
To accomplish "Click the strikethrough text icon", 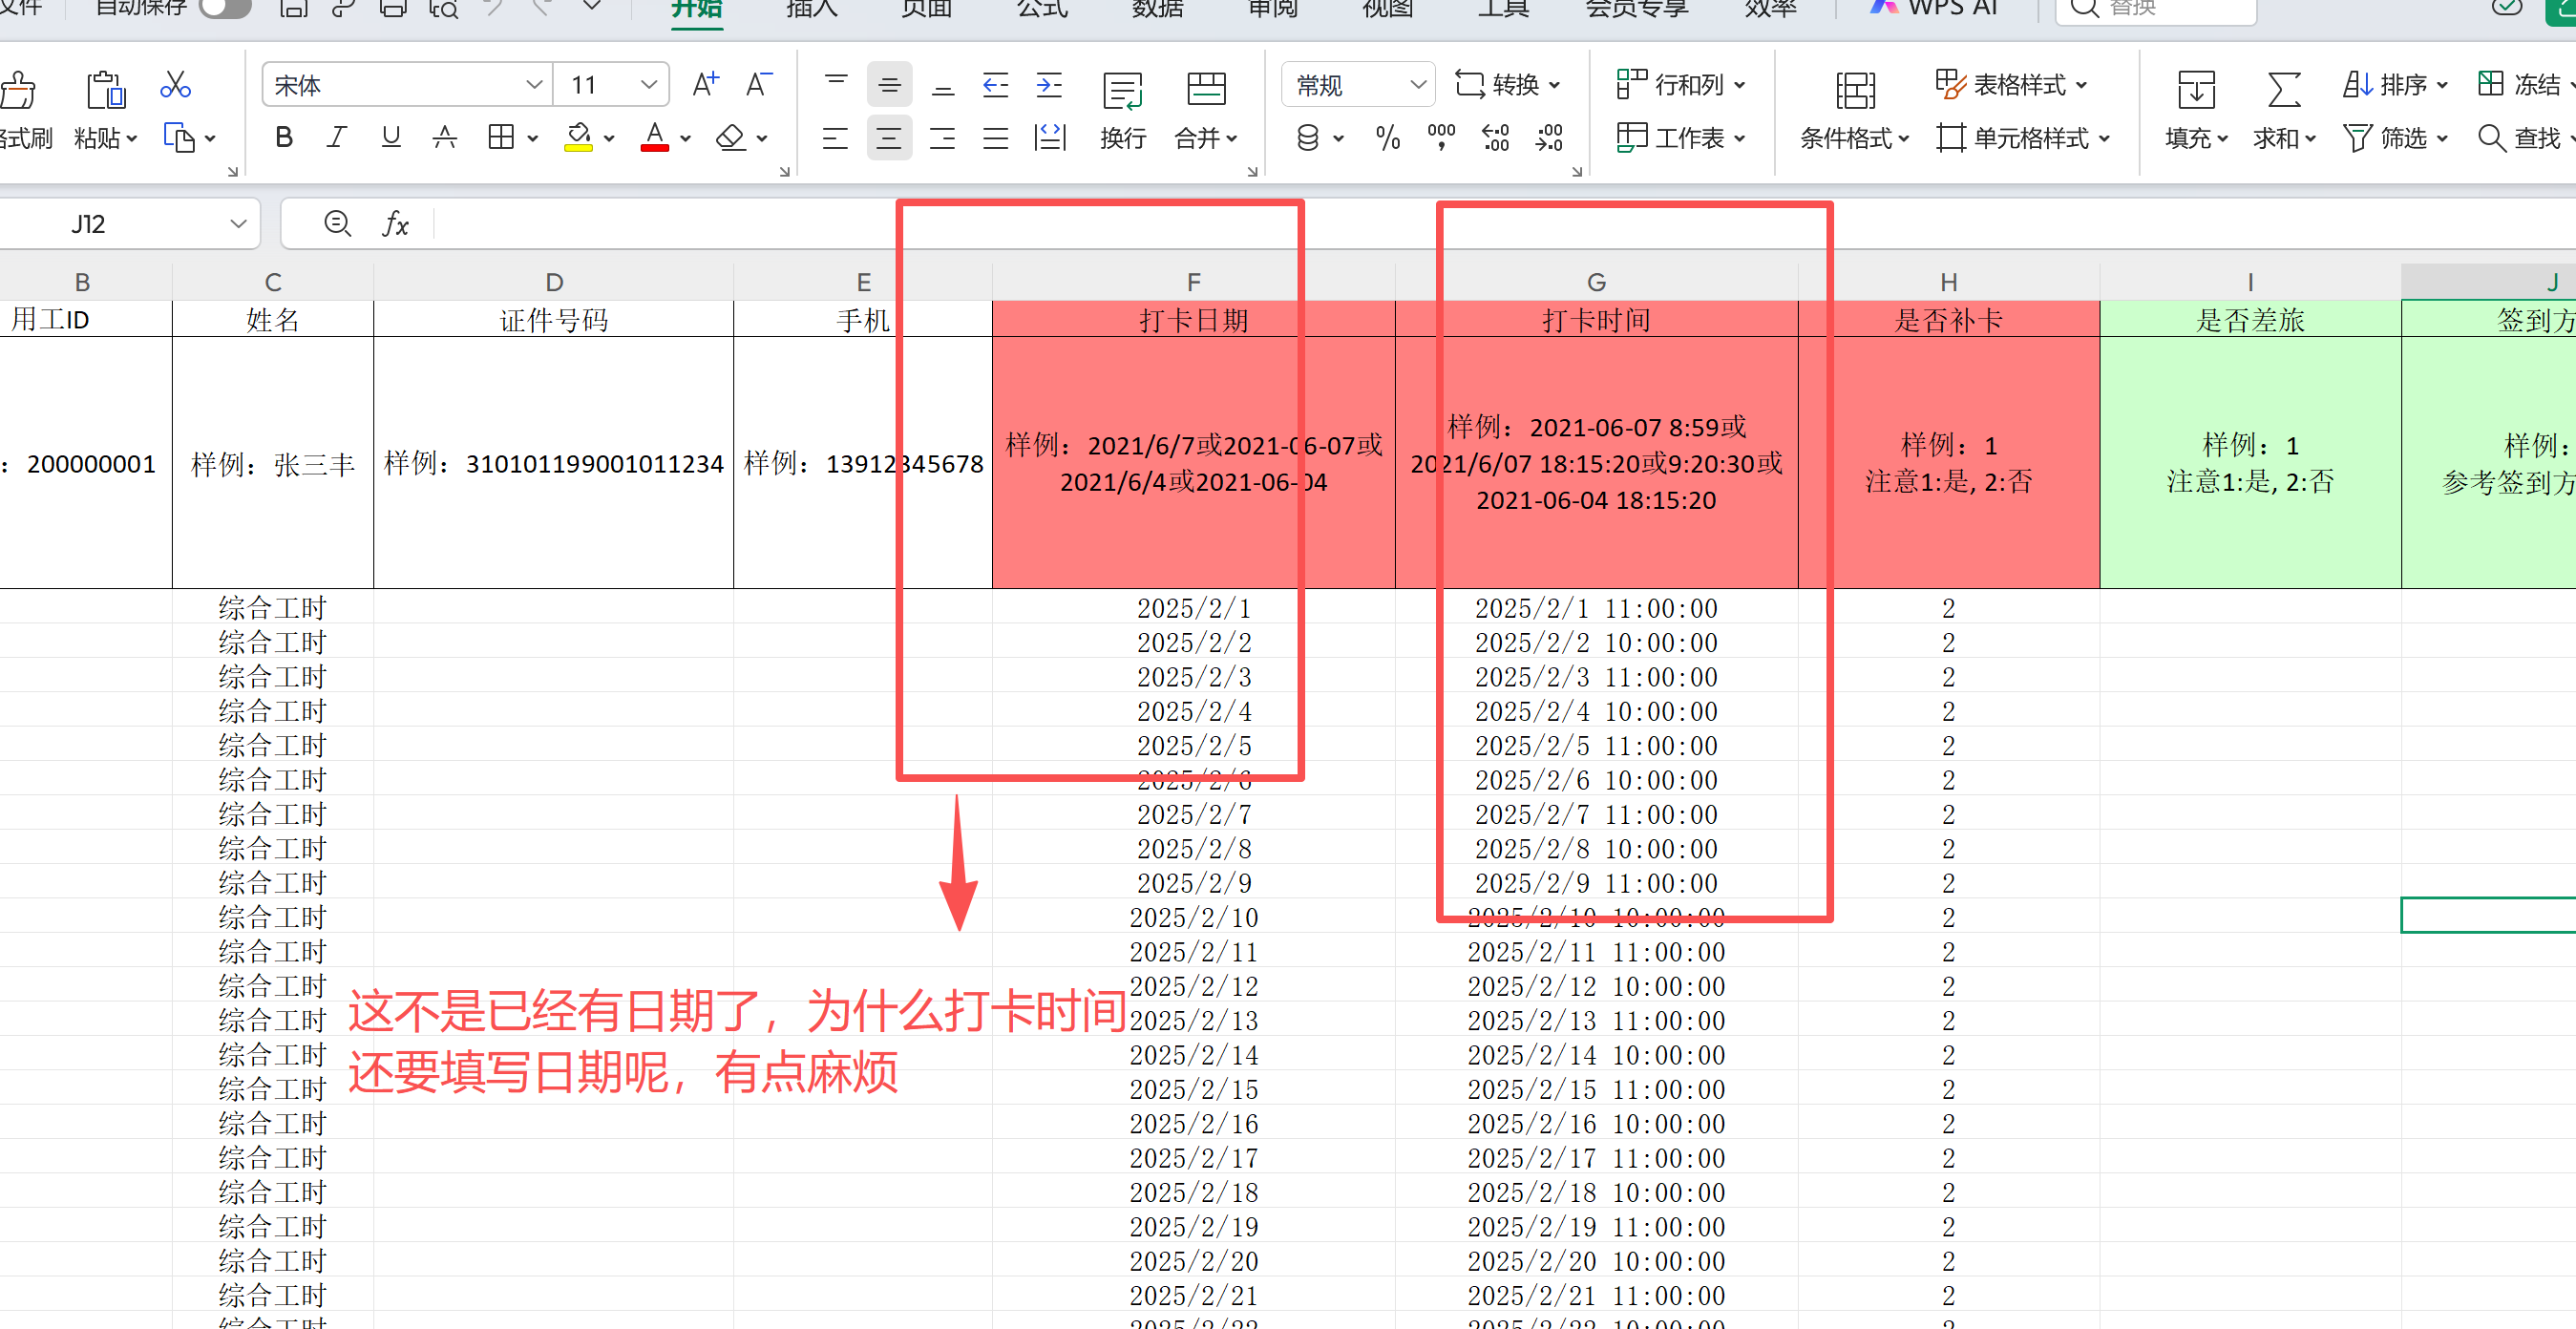I will (x=444, y=137).
